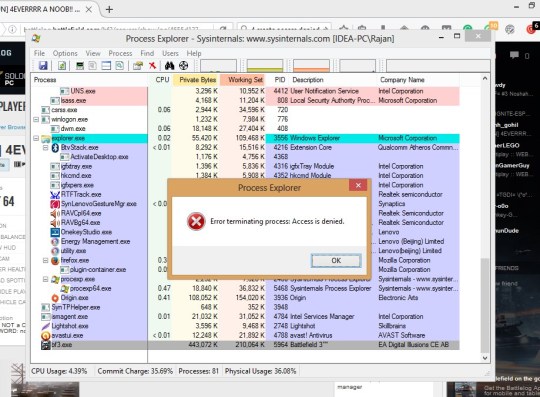This screenshot has height=397, width=540.
Task: Sort by the Process column header
Action: [x=90, y=80]
